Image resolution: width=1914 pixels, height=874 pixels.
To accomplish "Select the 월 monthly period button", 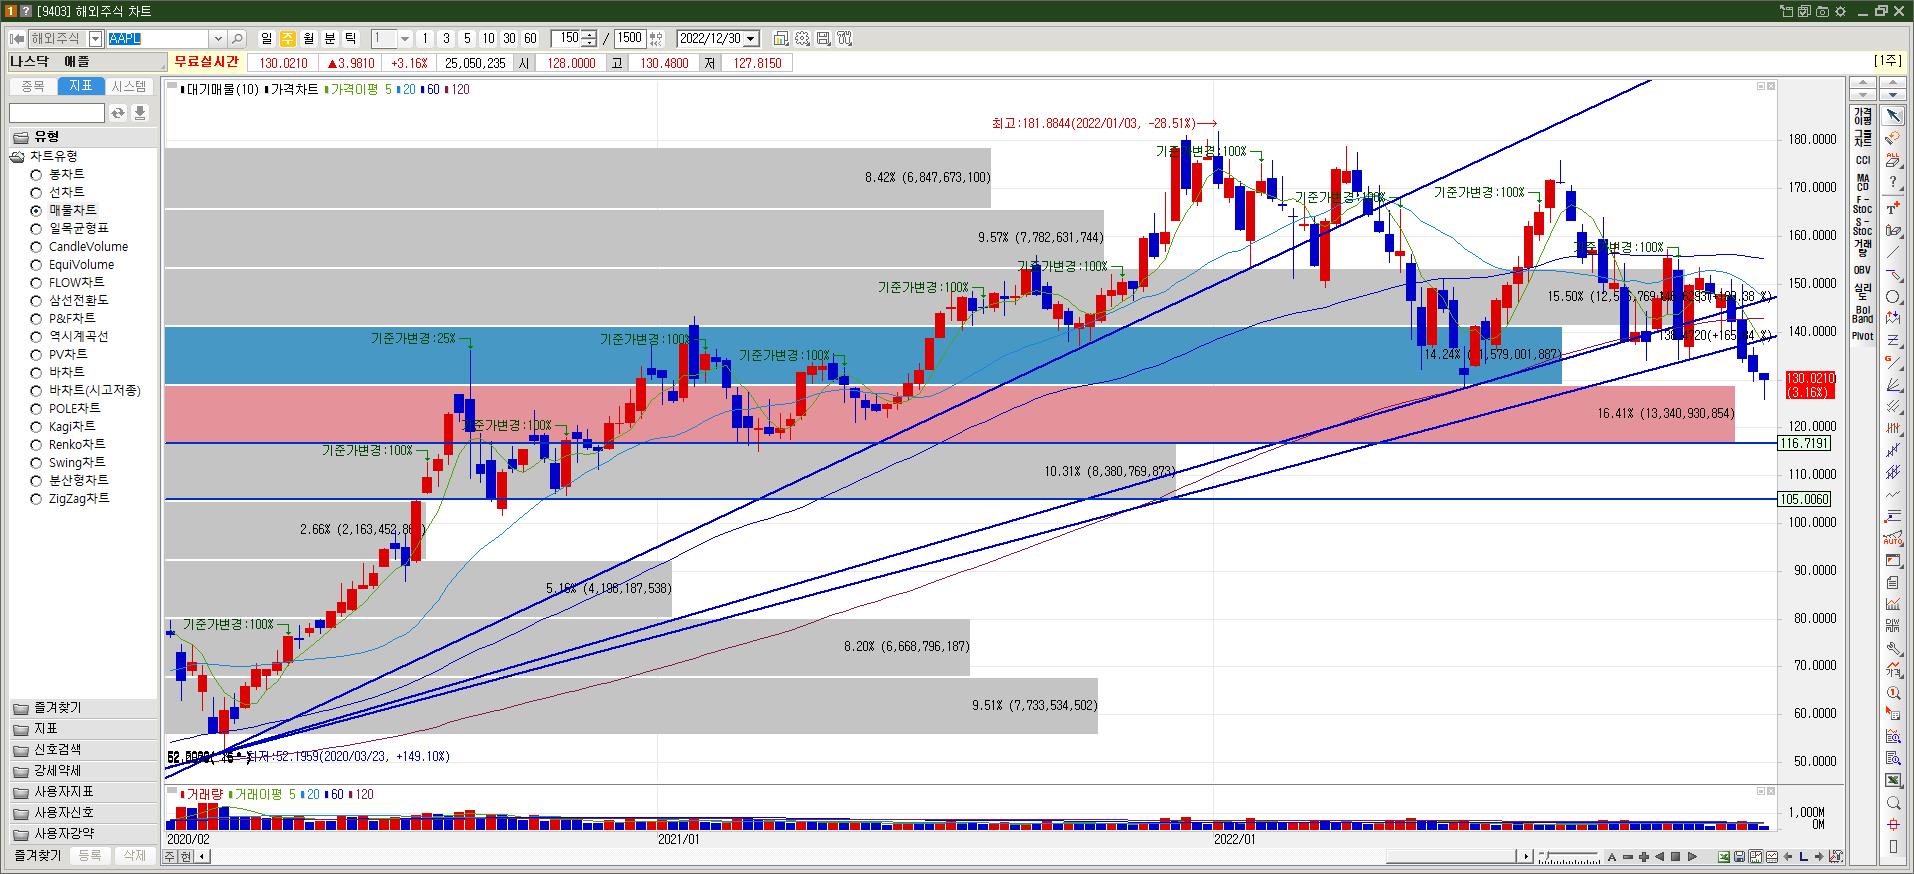I will pyautogui.click(x=308, y=39).
